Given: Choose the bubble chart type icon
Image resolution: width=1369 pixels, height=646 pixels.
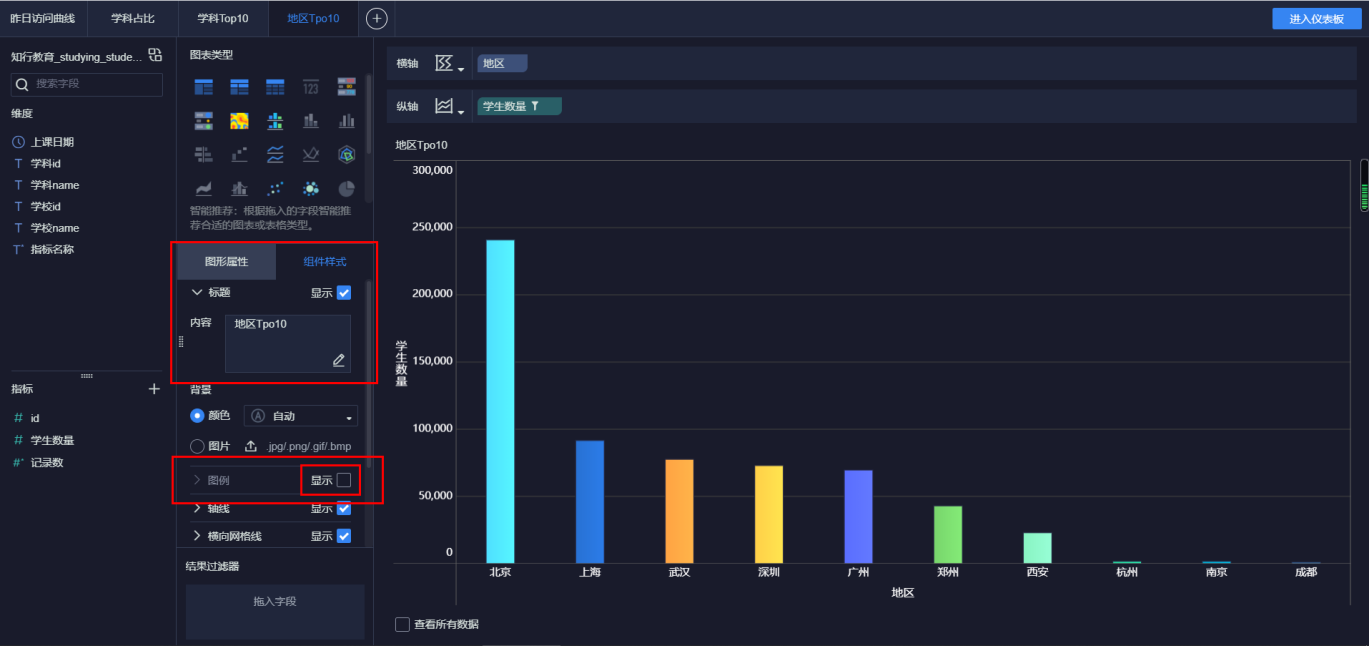Looking at the screenshot, I should pos(311,188).
